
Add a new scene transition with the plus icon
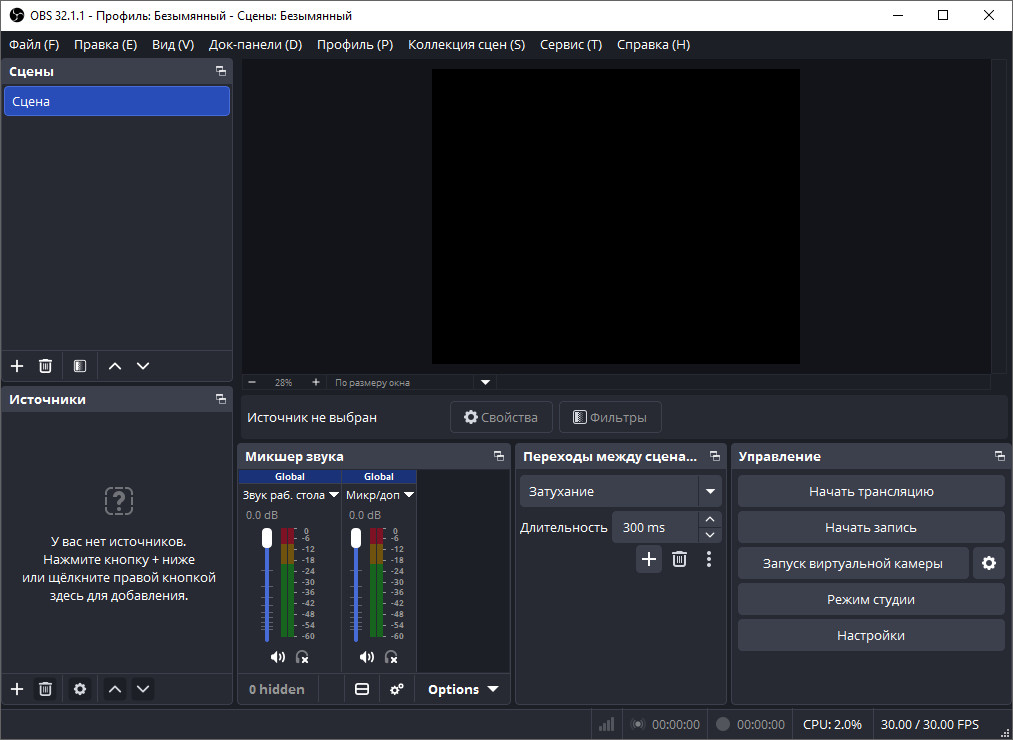click(x=648, y=559)
